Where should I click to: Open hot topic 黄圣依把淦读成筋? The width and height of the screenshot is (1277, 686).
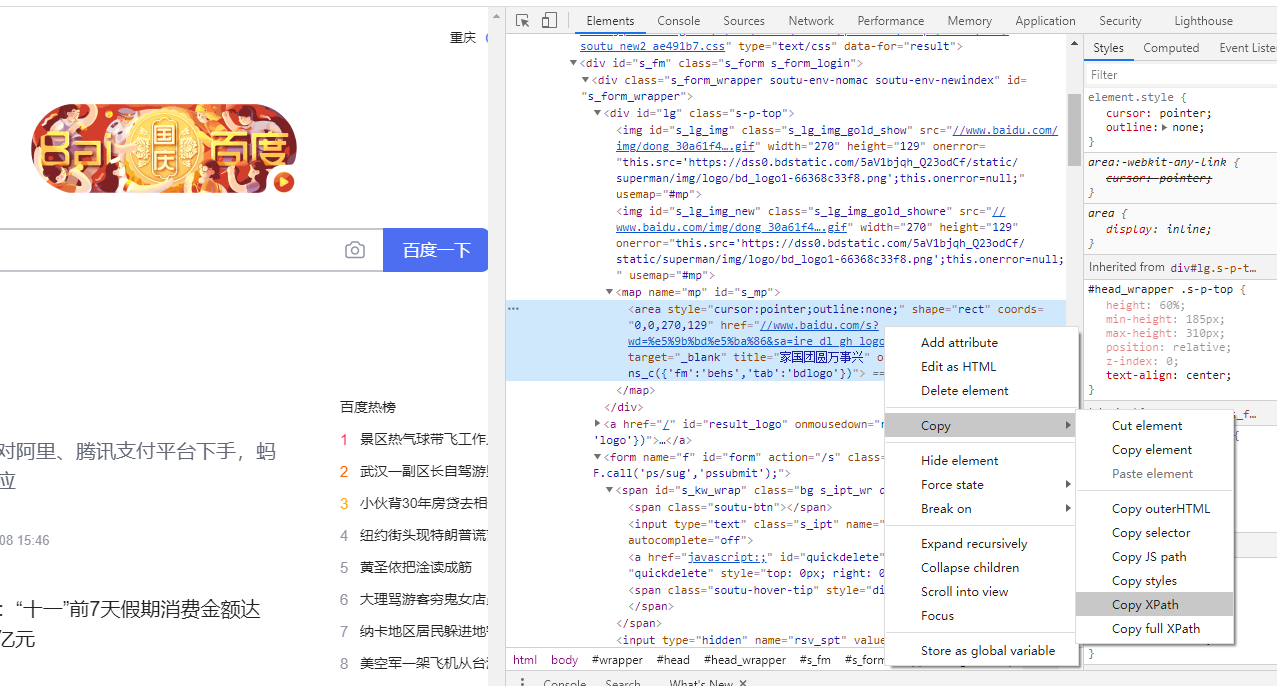pyautogui.click(x=416, y=567)
